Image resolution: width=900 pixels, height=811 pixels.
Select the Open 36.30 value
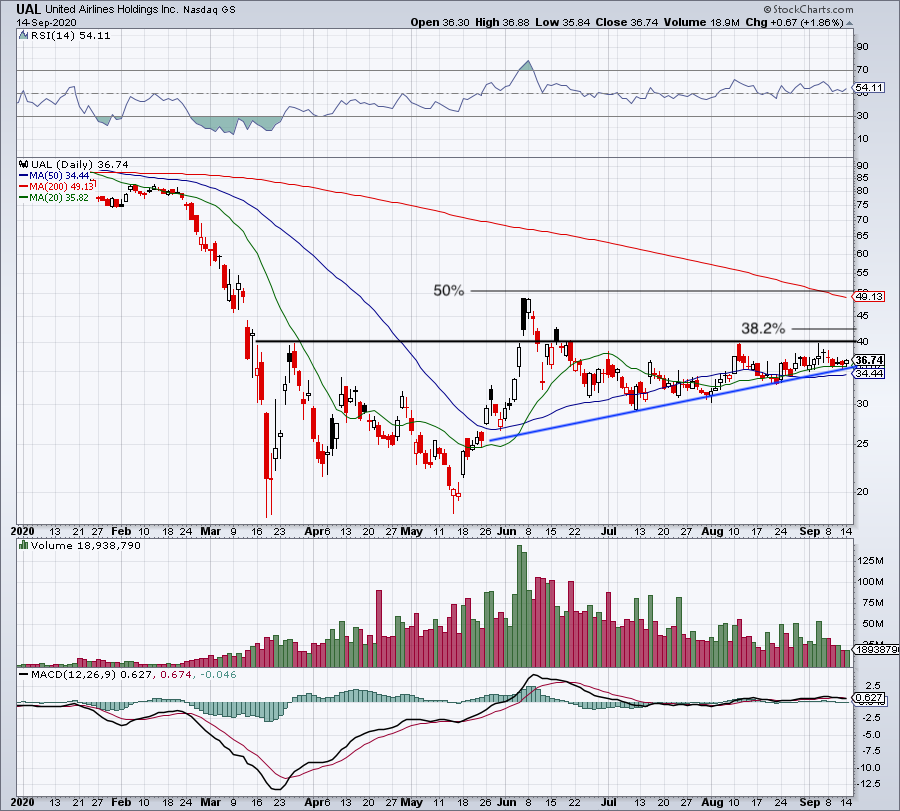click(x=440, y=22)
